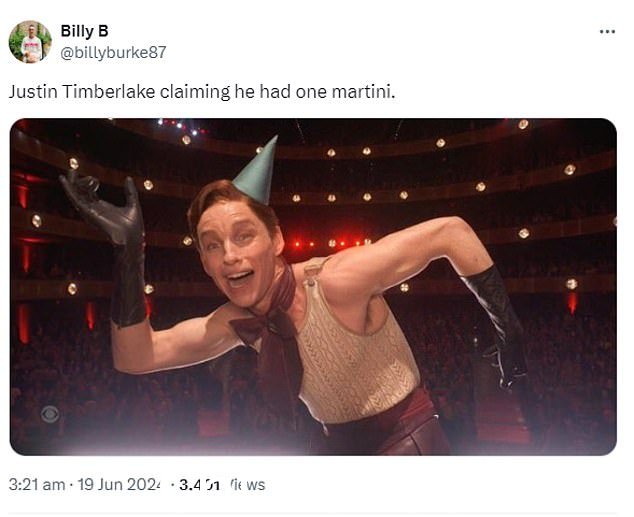Click the views count beside the date

(222, 484)
